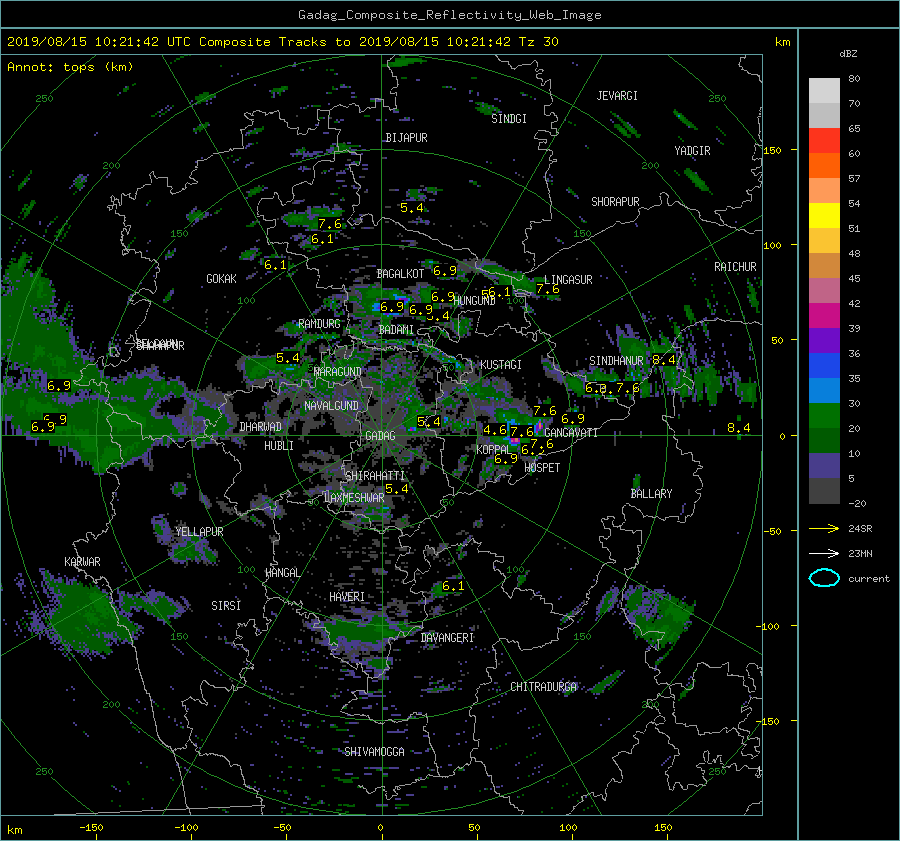This screenshot has width=900, height=841.
Task: Click the CHITRADURGA city label
Action: 544,687
